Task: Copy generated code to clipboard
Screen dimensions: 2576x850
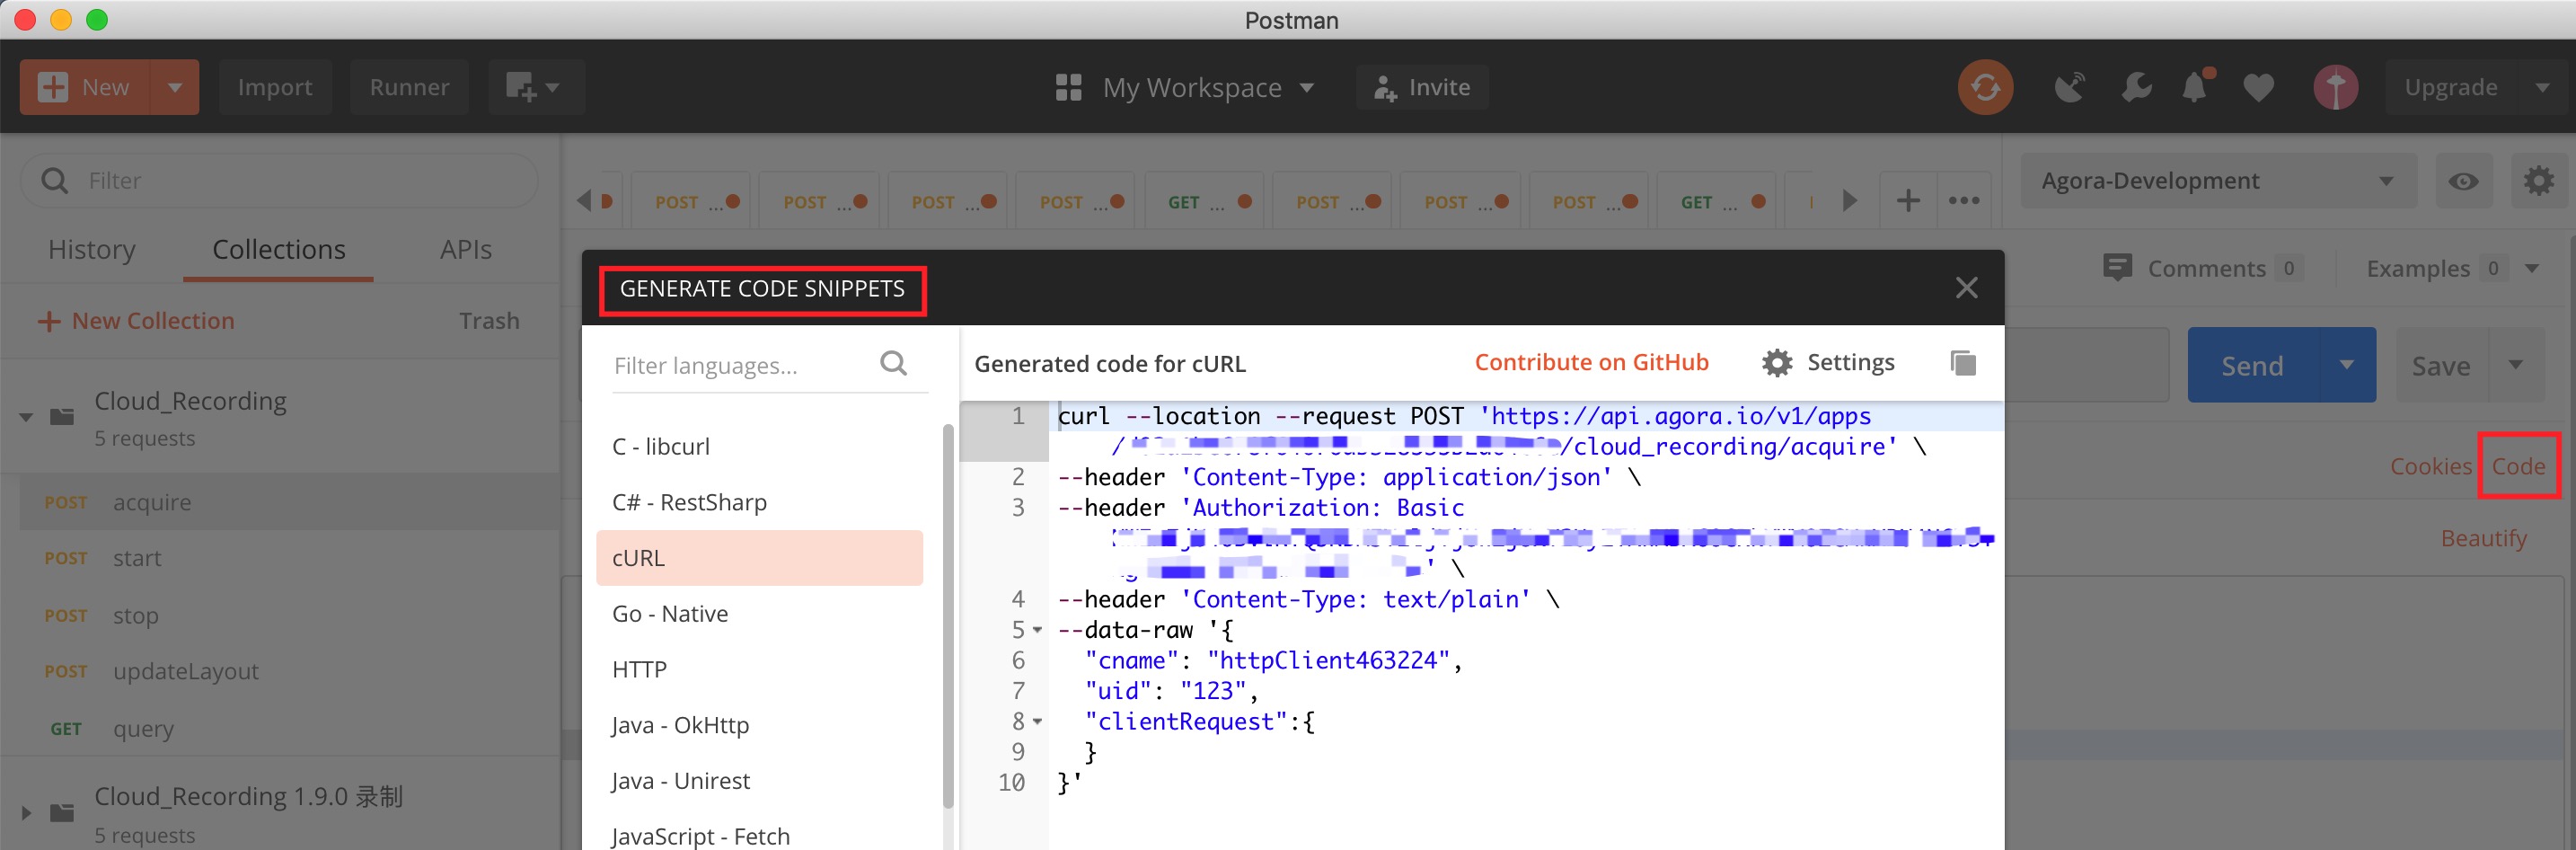Action: point(1962,363)
